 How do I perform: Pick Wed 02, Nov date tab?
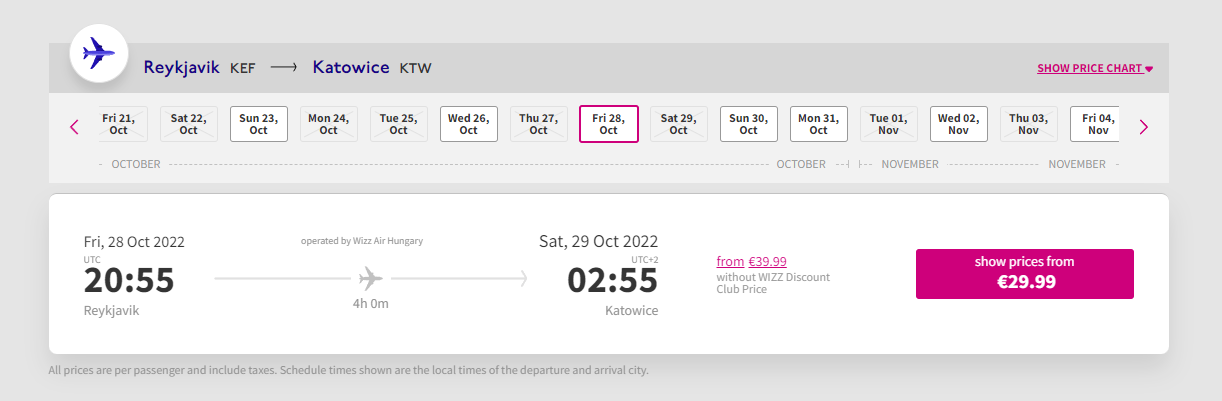click(x=959, y=124)
